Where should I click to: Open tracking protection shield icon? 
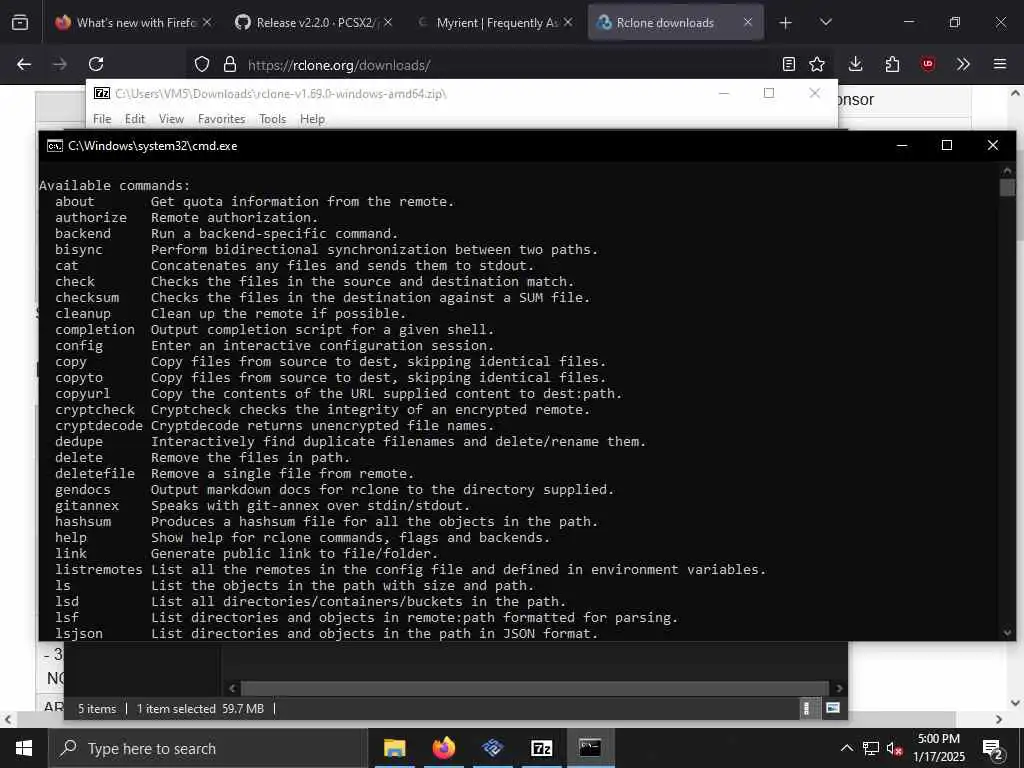coord(202,64)
